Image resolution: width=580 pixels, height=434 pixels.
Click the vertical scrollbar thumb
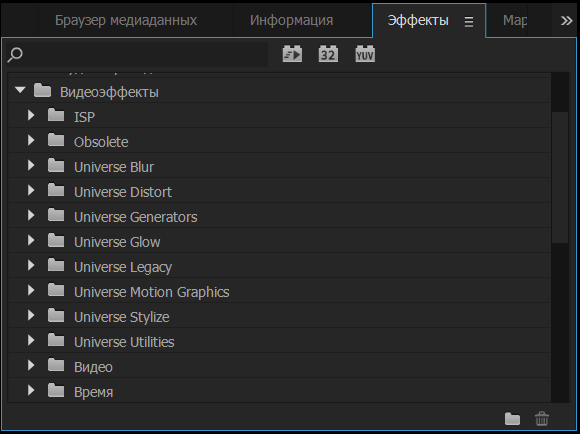pos(560,178)
